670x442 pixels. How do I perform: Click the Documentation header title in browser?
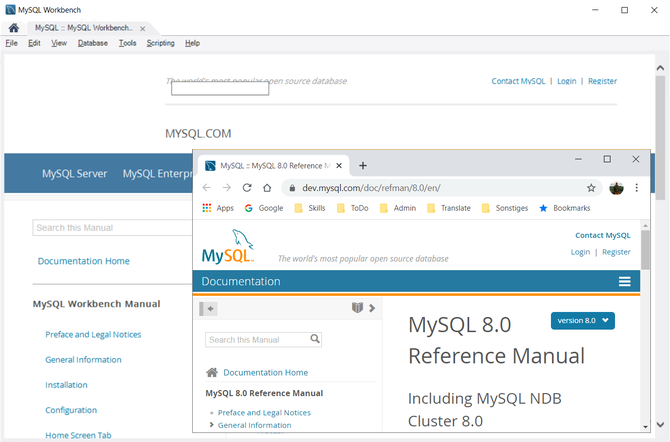pyautogui.click(x=241, y=282)
